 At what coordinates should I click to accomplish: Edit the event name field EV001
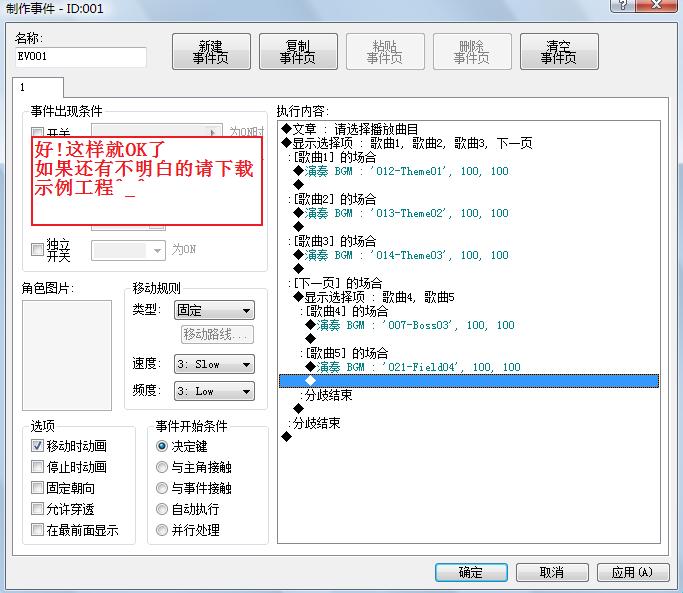click(81, 57)
